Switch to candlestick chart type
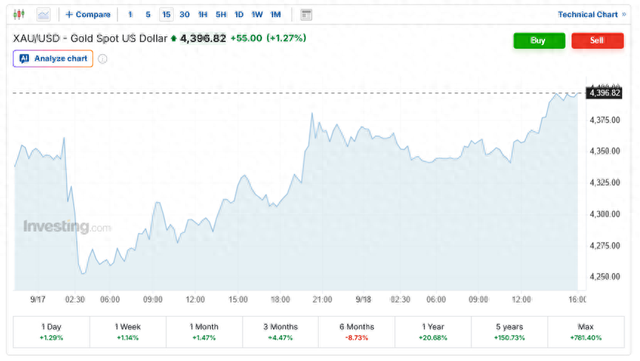 (19, 15)
